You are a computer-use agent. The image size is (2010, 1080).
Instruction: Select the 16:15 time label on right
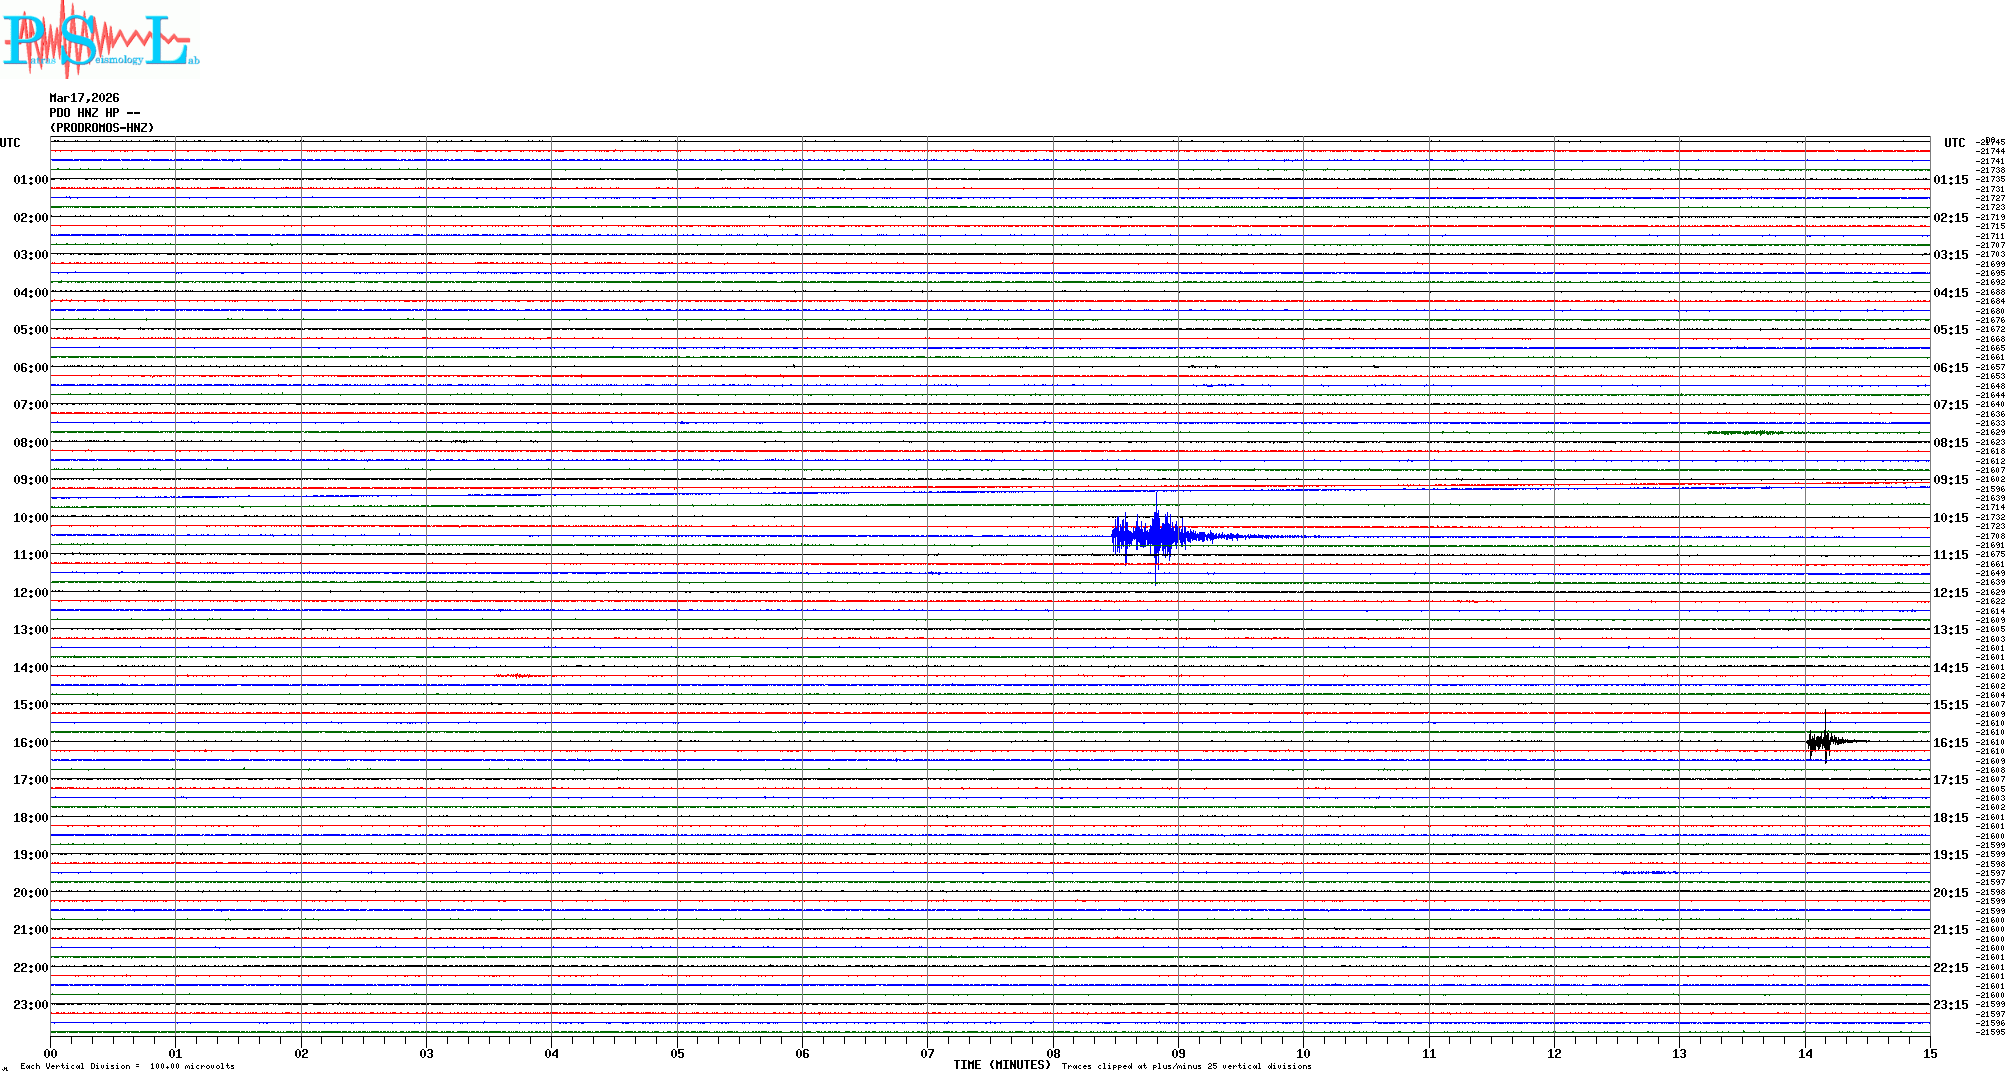[1950, 743]
